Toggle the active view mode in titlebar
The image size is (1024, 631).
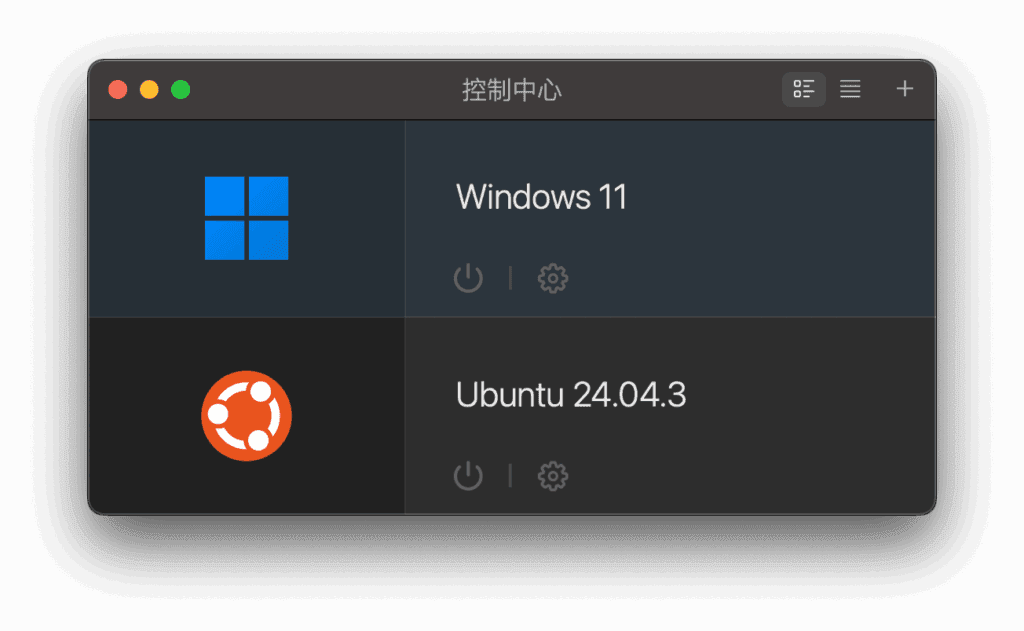(803, 88)
